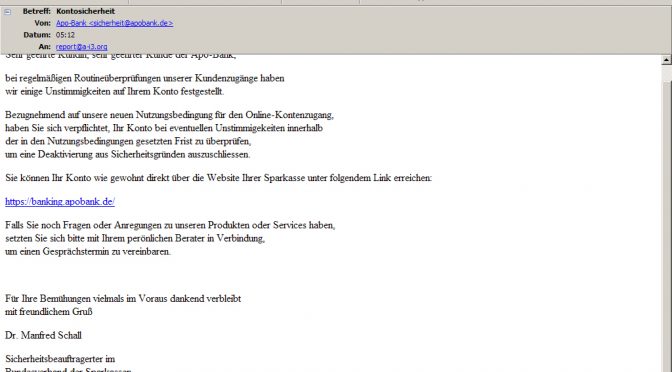This screenshot has width=672, height=372.
Task: Click the scrollbar up arrow
Action: point(666,60)
